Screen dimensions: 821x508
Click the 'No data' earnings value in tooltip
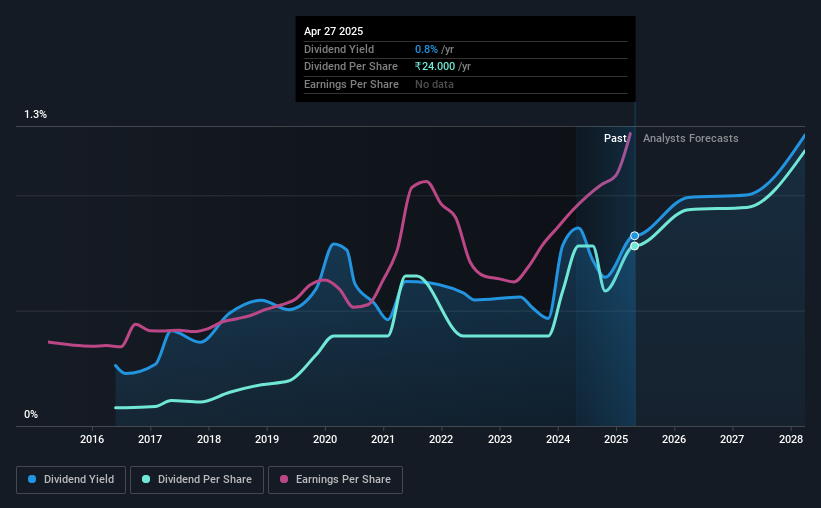pos(435,84)
